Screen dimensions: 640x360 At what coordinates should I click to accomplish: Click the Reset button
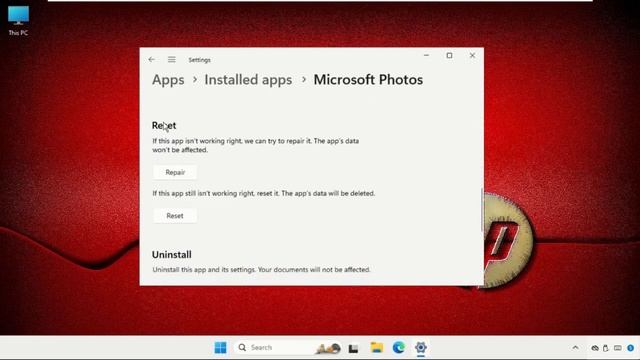[175, 216]
